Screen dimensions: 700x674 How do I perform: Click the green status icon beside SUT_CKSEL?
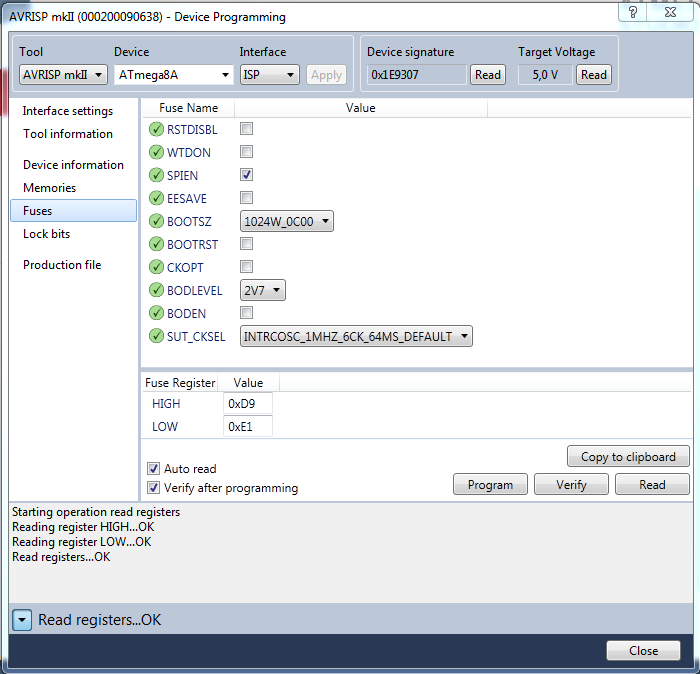click(156, 336)
